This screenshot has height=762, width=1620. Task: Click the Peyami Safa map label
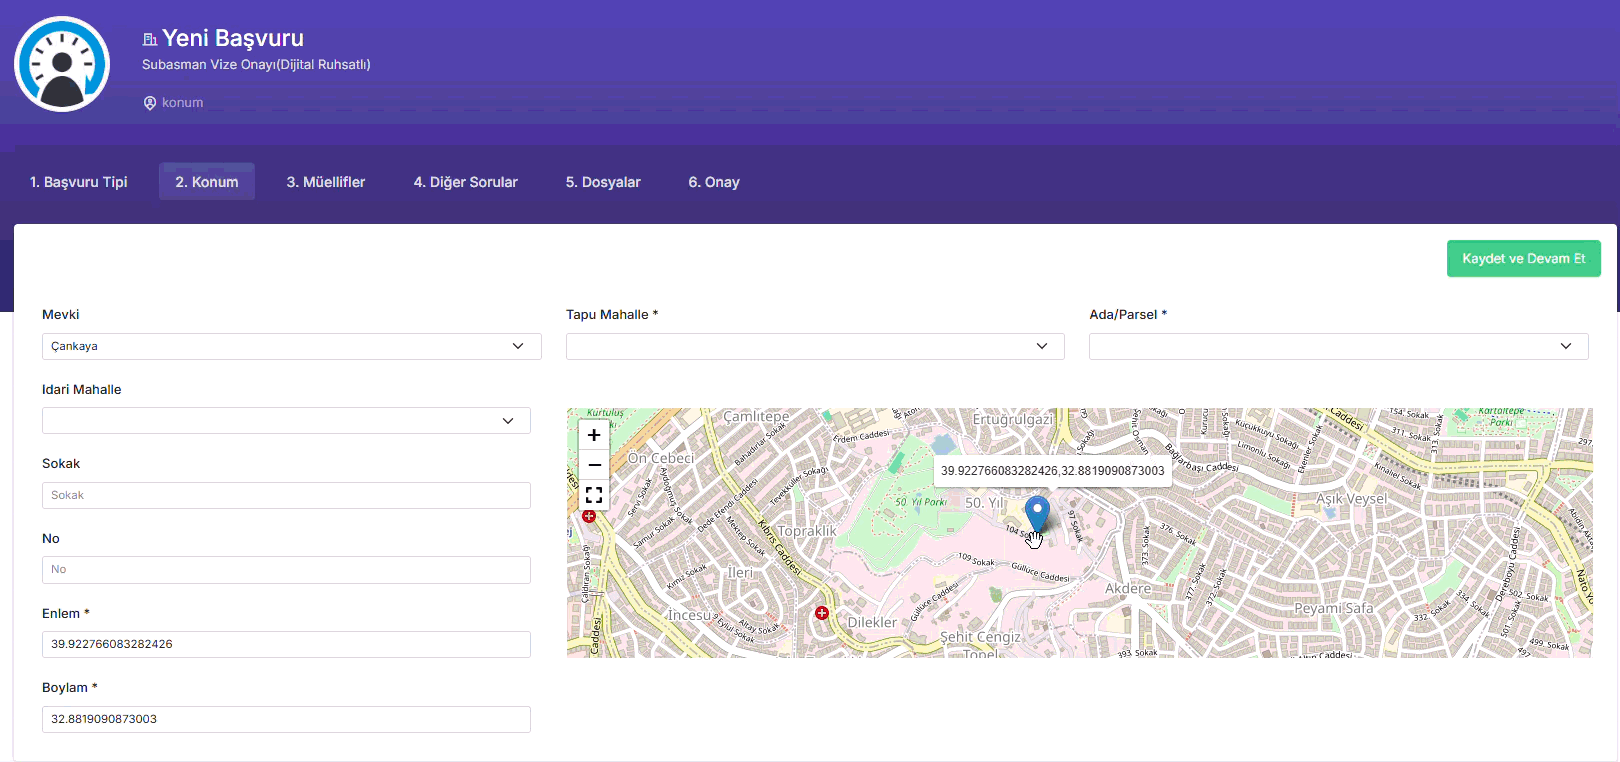tap(1334, 608)
